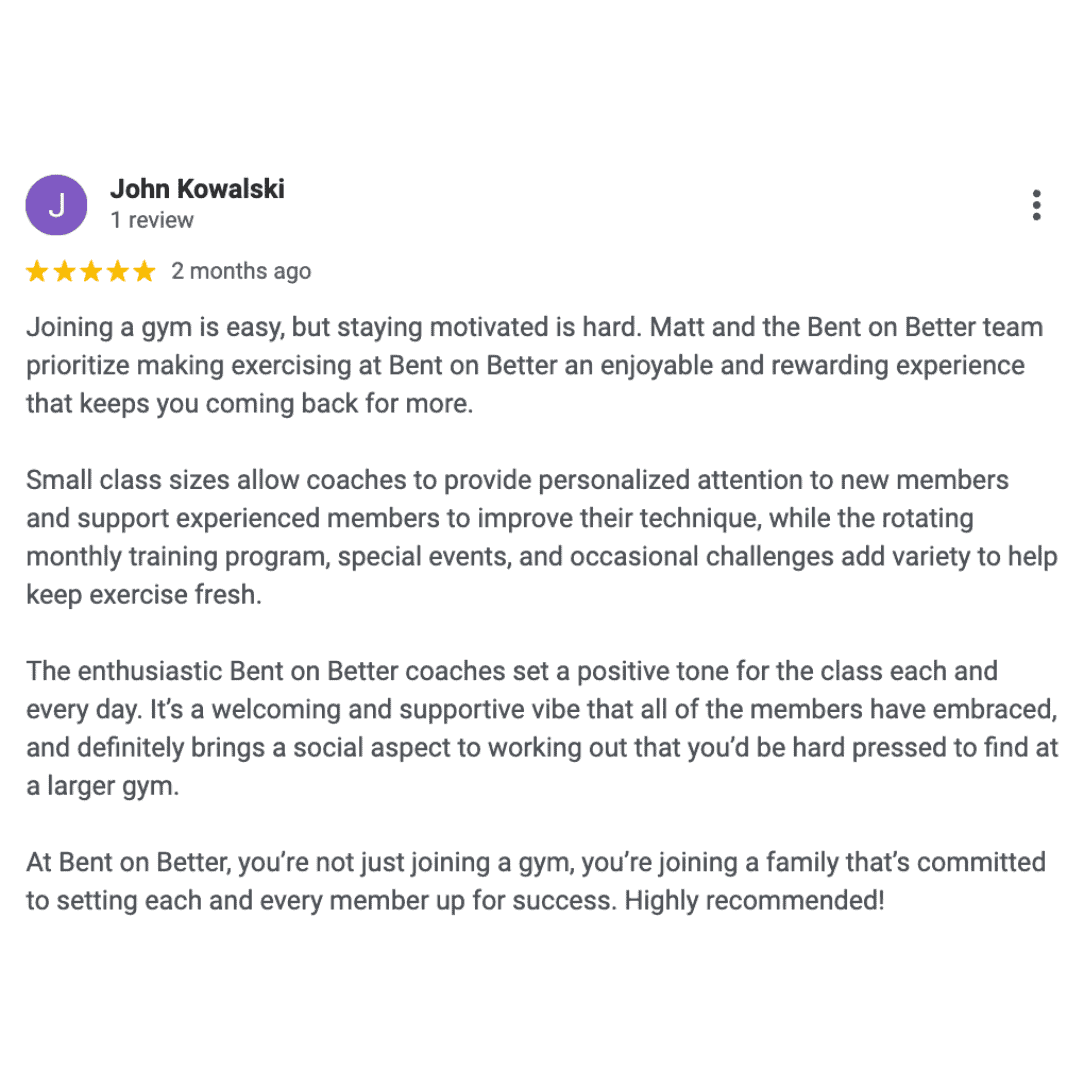Click the 'keep exercise fresh.' line
This screenshot has width=1080, height=1080.
pos(143,595)
